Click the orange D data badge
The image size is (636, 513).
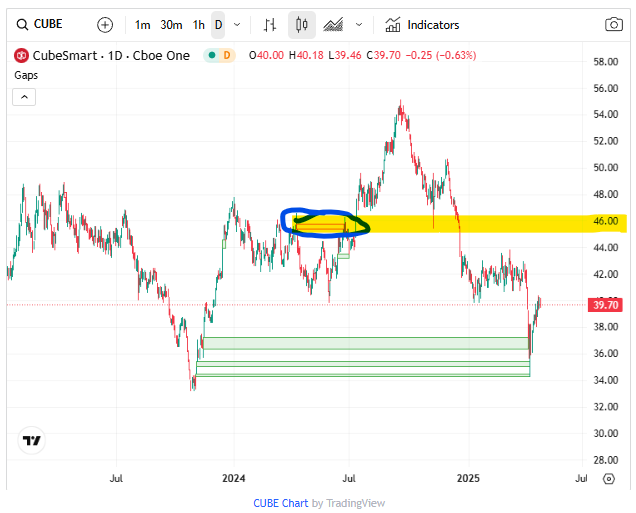click(x=227, y=56)
